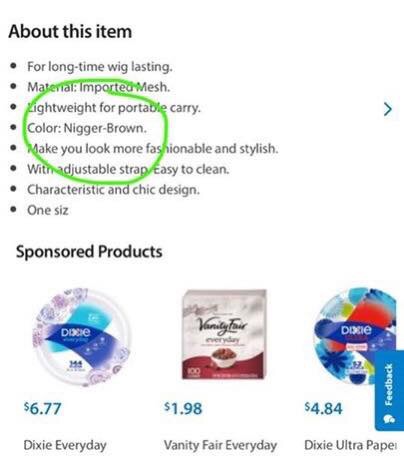Open the Vanity Fair Everyday title link

[220, 445]
